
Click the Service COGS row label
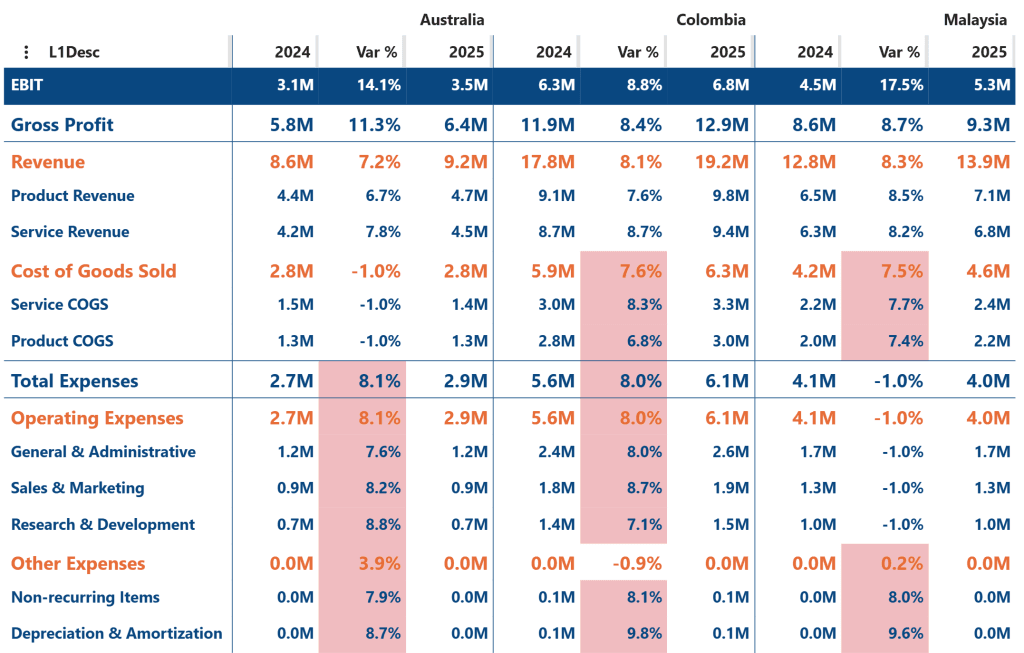click(x=59, y=304)
